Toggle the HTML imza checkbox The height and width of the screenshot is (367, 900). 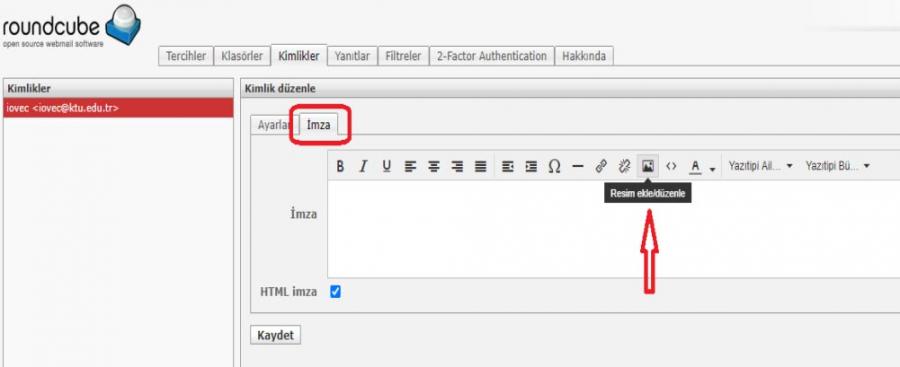coord(335,292)
